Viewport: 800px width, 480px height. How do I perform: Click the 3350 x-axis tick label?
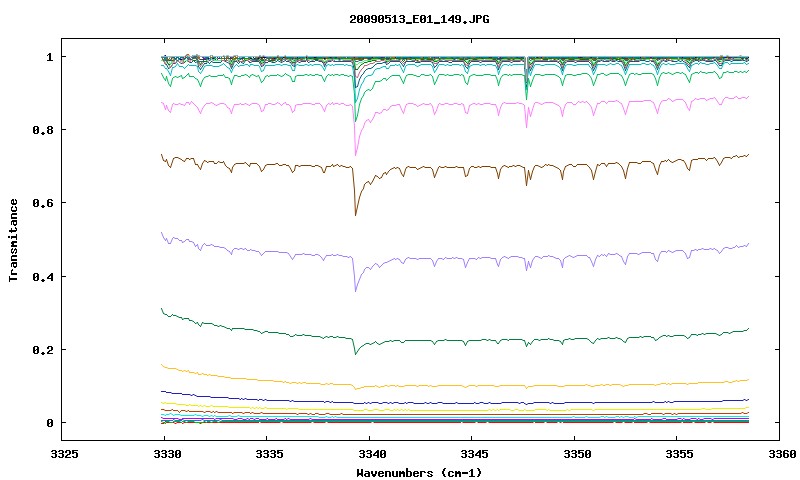pyautogui.click(x=577, y=454)
